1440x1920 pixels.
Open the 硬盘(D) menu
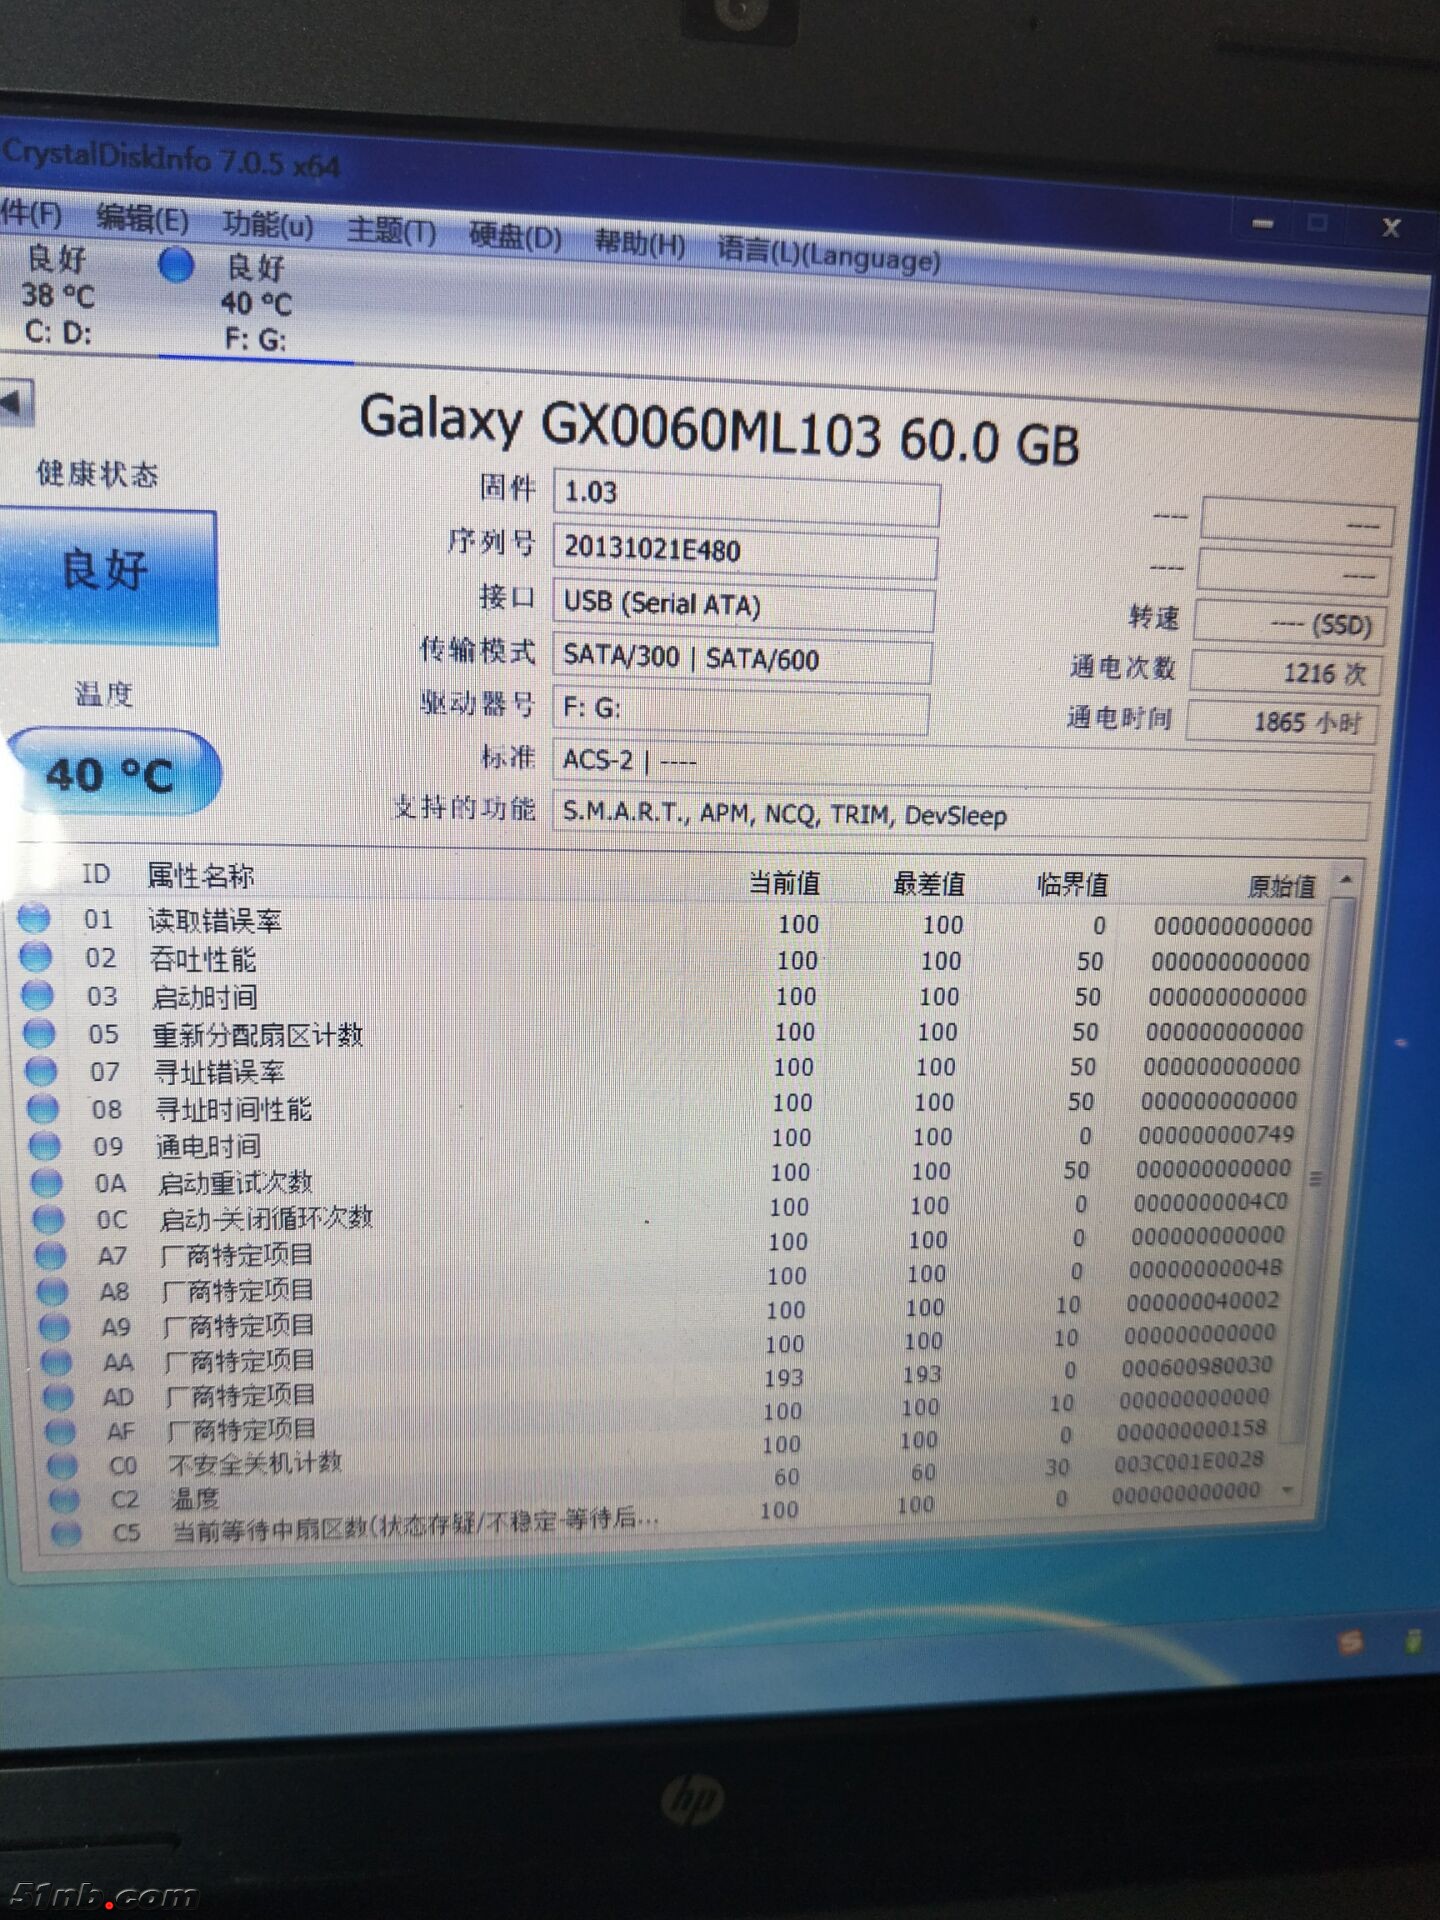pyautogui.click(x=516, y=237)
